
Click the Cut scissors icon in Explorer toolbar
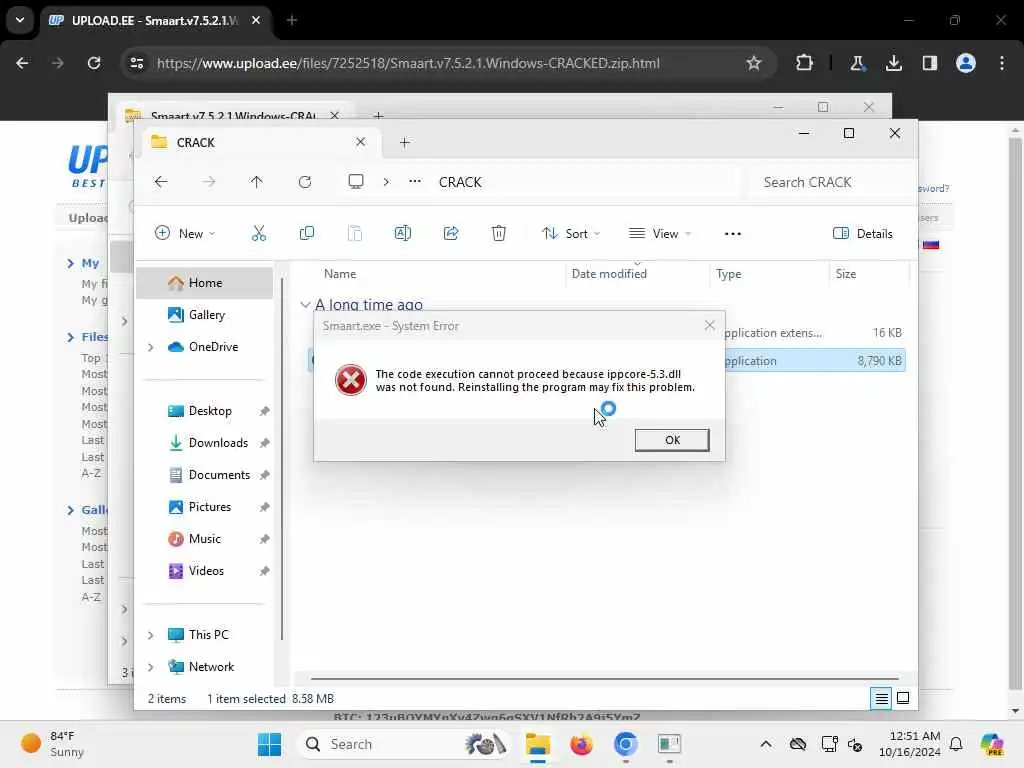click(259, 233)
